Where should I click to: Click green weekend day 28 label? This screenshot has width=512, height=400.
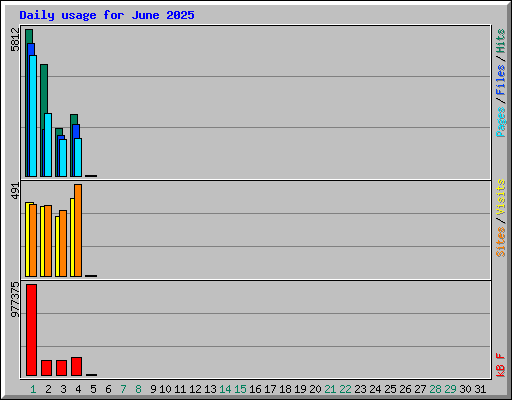(435, 389)
